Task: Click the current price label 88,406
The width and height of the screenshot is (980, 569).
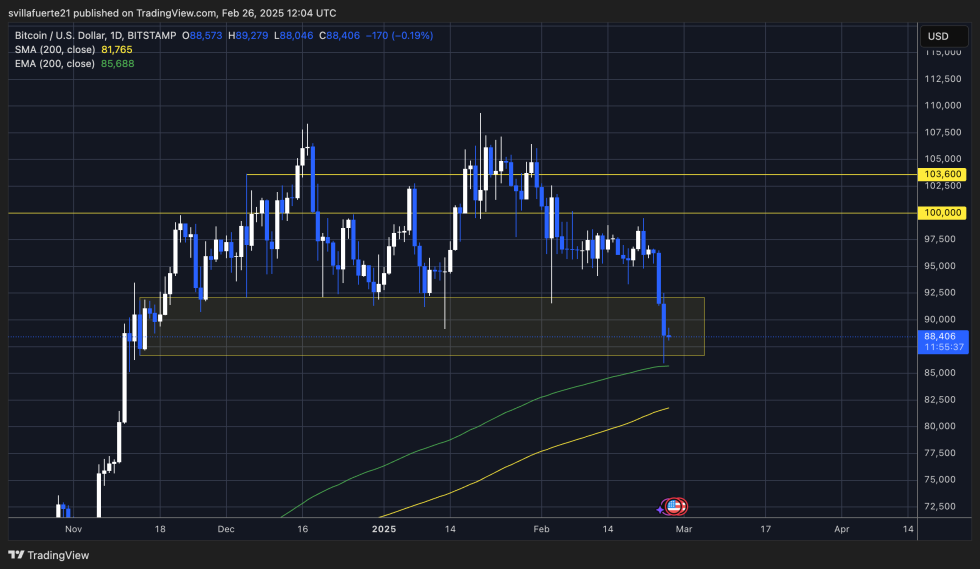Action: pyautogui.click(x=943, y=337)
